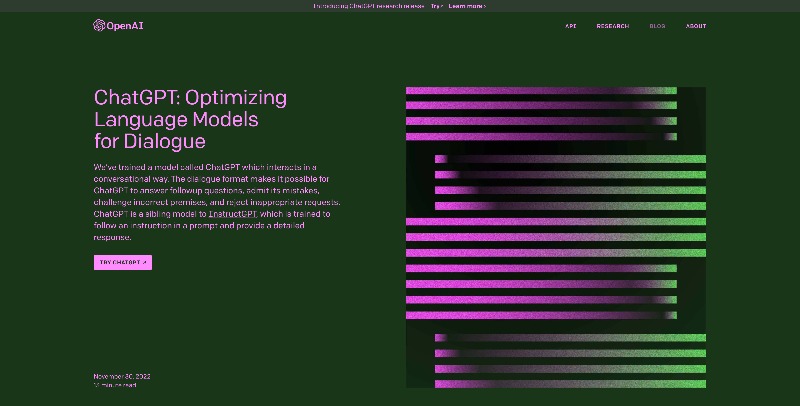Click the arrow icon inside Try ChatGPT

point(145,262)
